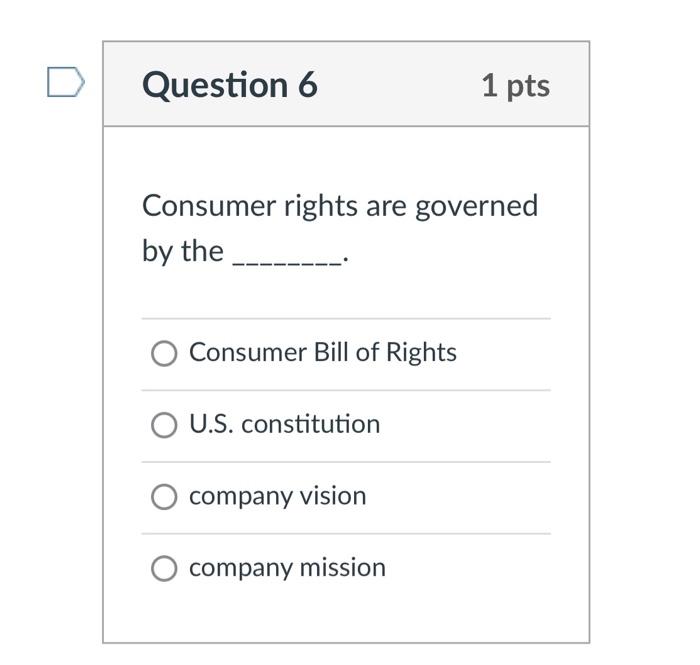Click the "Question 6" heading
Image resolution: width=700 pixels, height=665 pixels.
(x=230, y=85)
